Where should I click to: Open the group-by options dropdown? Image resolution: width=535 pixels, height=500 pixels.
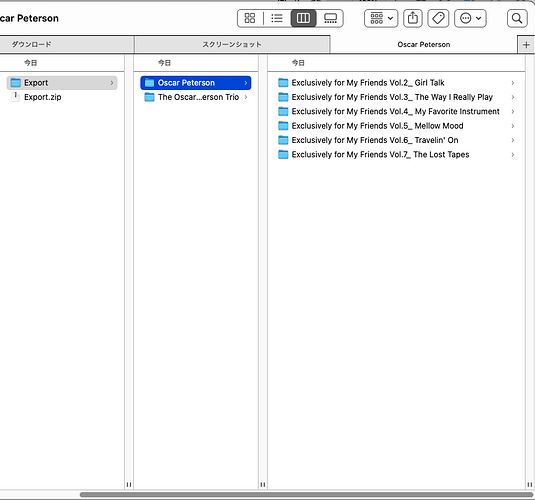[381, 18]
